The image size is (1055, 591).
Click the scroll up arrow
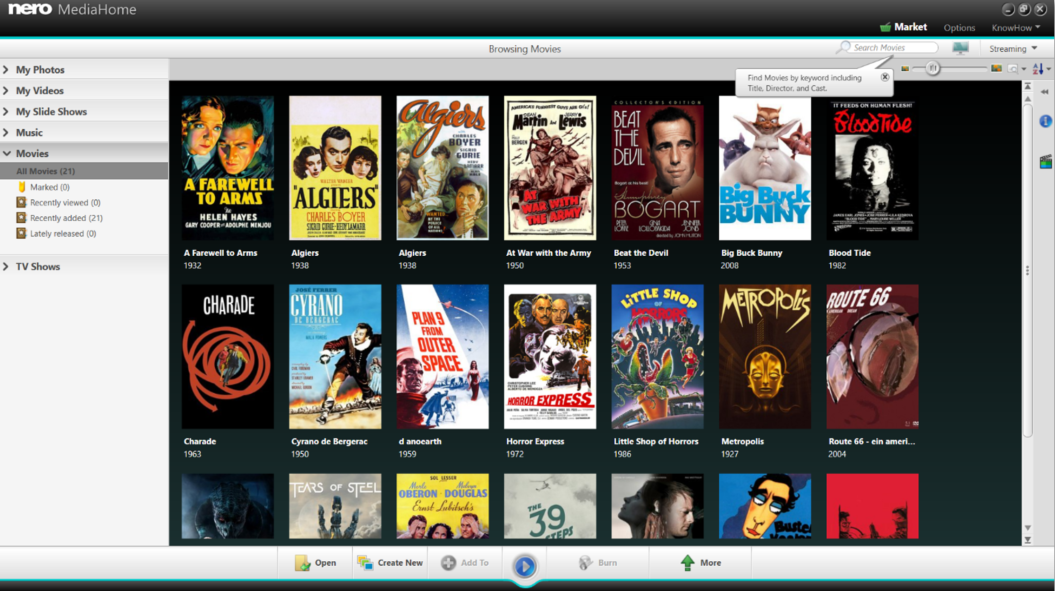1027,99
